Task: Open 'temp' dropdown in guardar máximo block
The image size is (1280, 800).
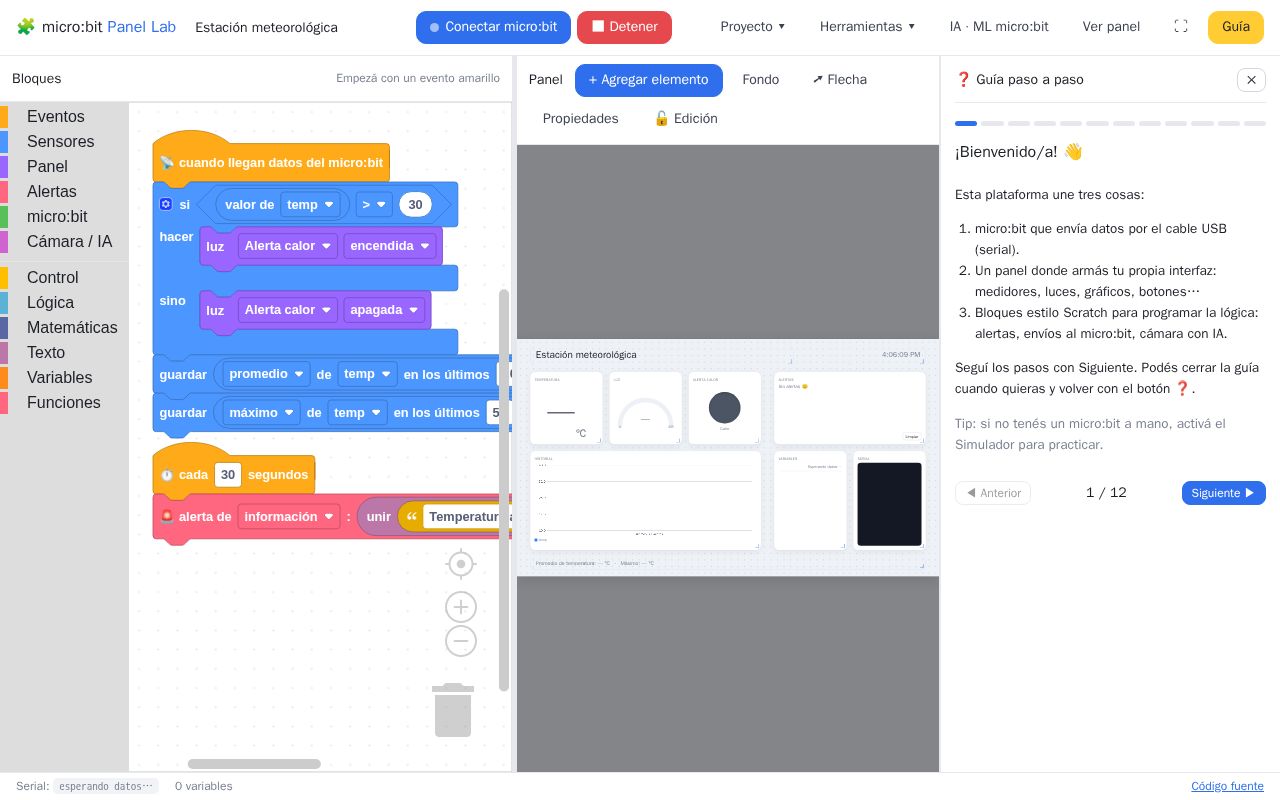Action: (x=357, y=412)
